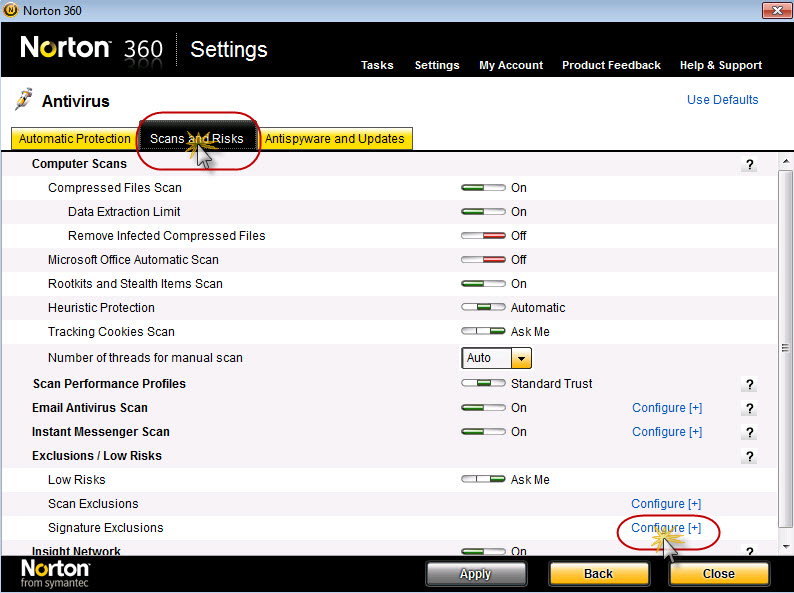The height and width of the screenshot is (593, 794).
Task: Close the Norton 360 window
Action: pos(777,10)
